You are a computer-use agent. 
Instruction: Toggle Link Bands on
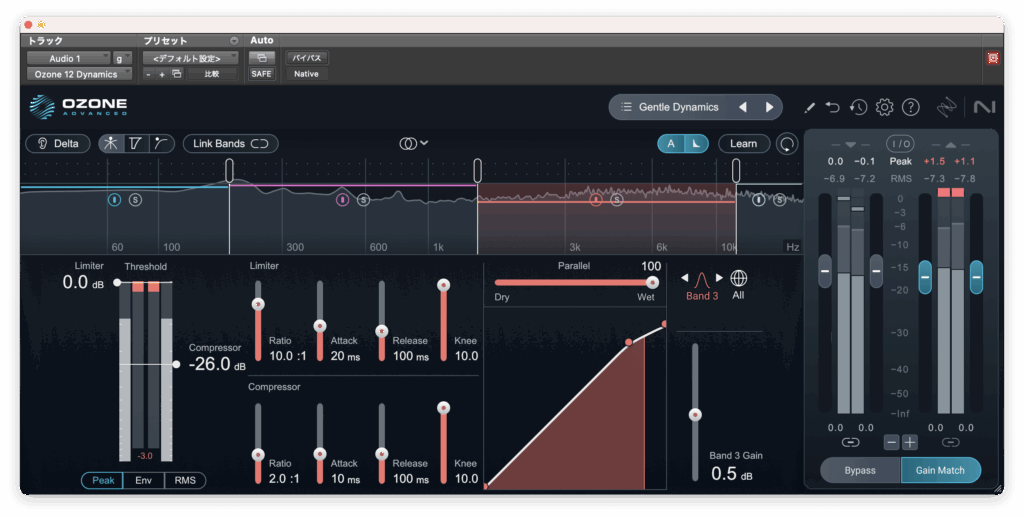pyautogui.click(x=230, y=144)
